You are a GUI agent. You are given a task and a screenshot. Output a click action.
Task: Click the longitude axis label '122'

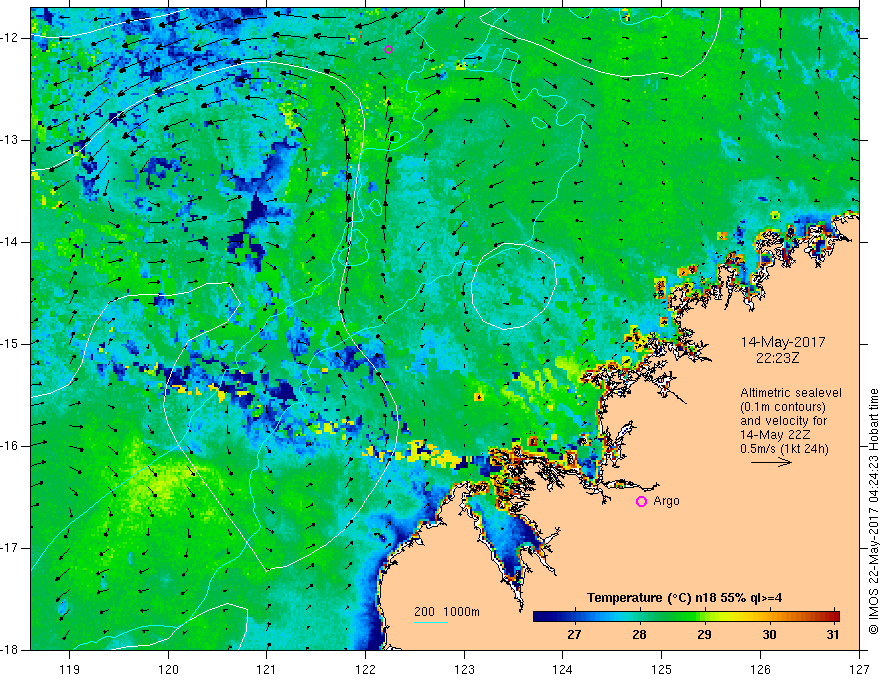coord(365,669)
